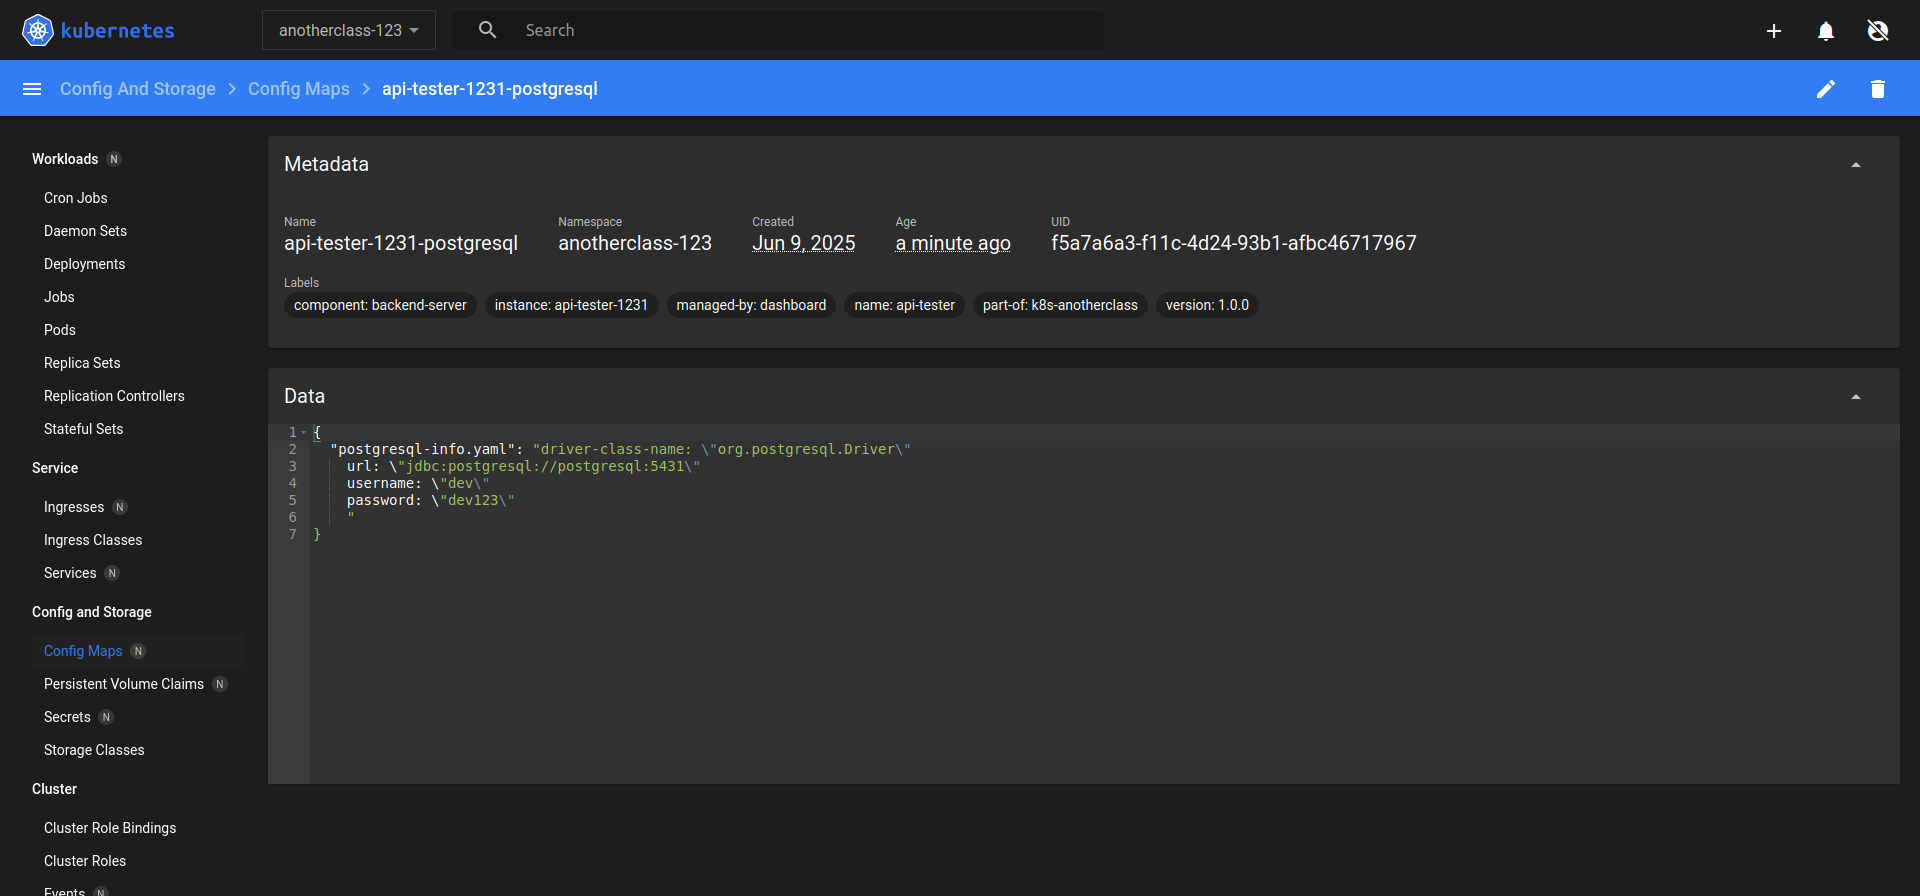
Task: Focus the Search input field
Action: pos(808,30)
